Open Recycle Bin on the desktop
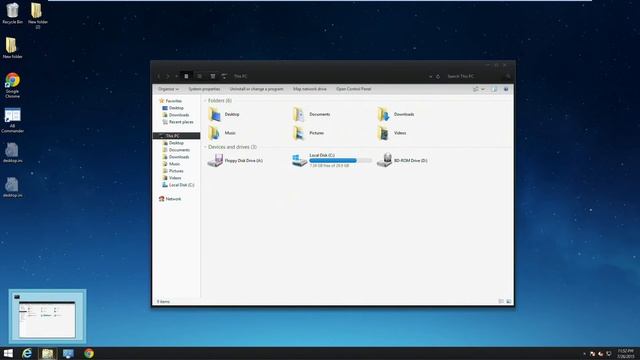The width and height of the screenshot is (640, 360). coord(13,13)
